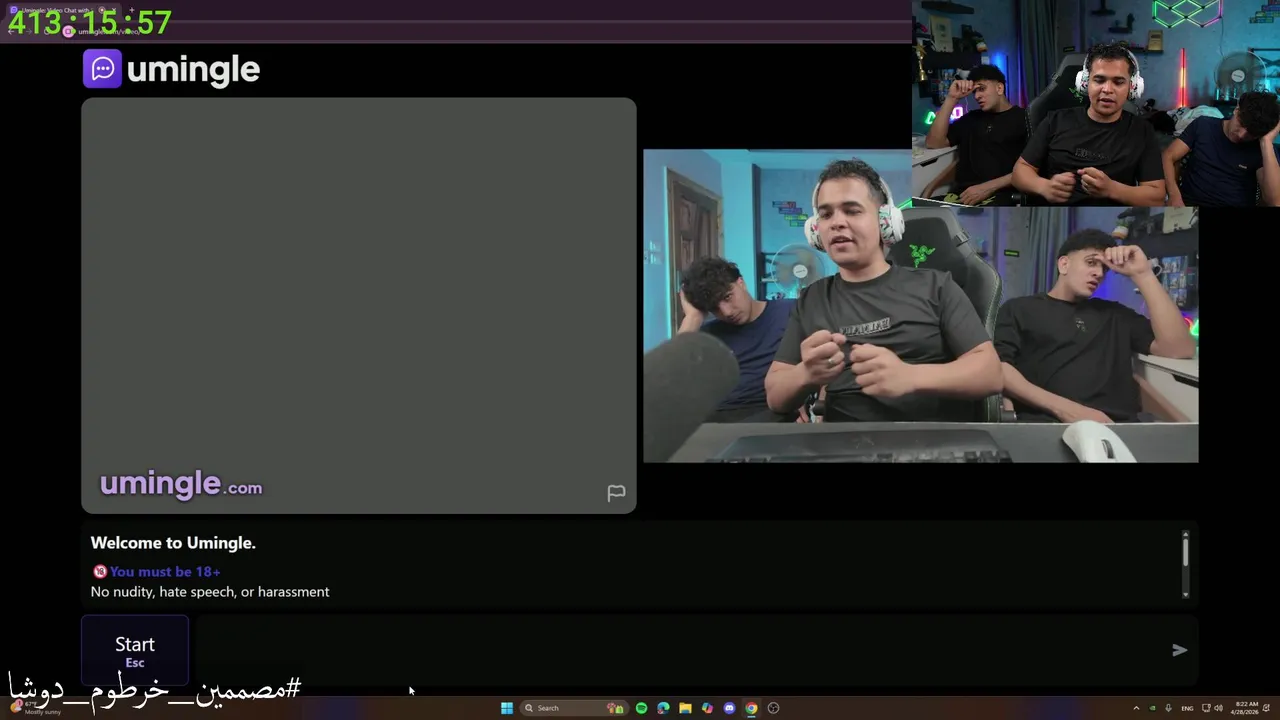Show hidden system tray icons

[x=1136, y=708]
